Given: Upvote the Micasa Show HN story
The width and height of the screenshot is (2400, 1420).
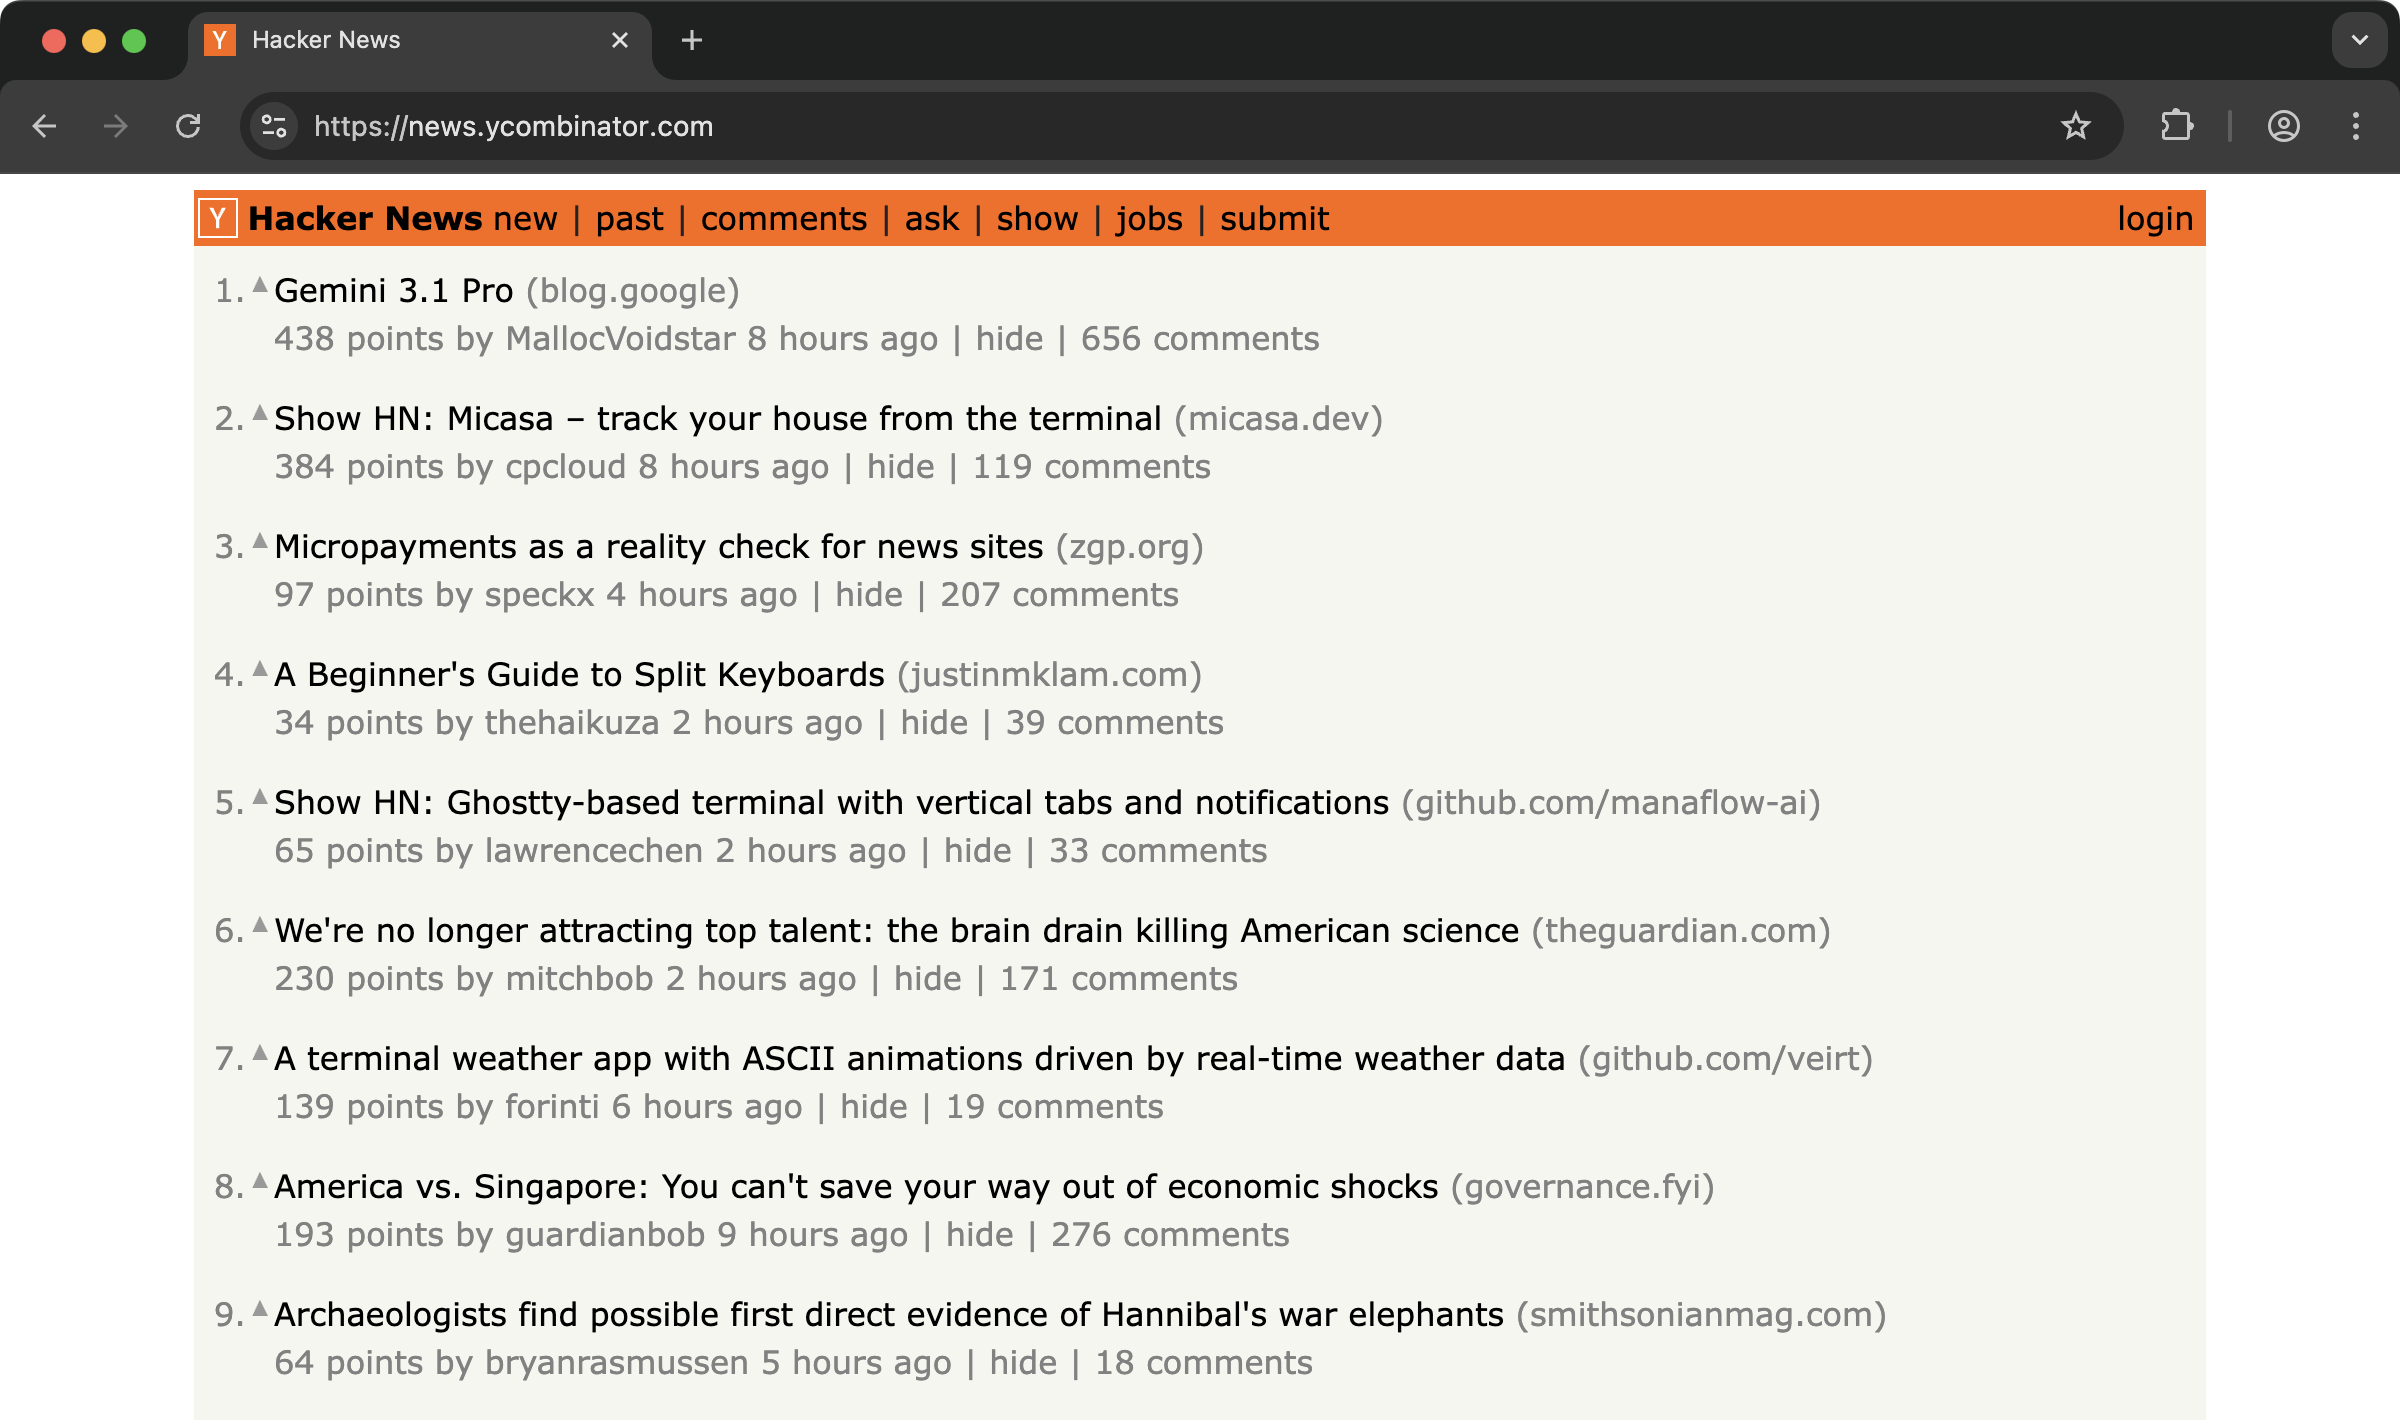Looking at the screenshot, I should tap(260, 414).
